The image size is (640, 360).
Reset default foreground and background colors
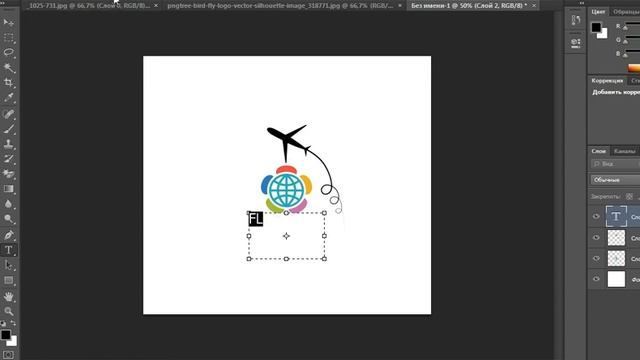(3, 323)
